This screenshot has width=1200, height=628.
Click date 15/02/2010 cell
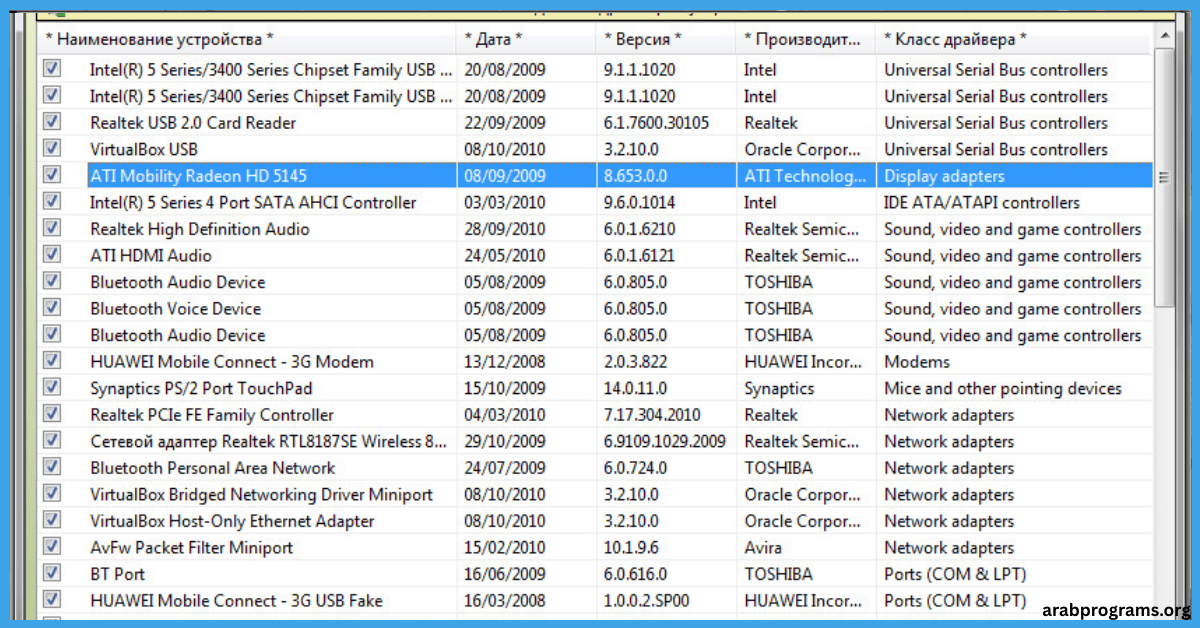[505, 547]
